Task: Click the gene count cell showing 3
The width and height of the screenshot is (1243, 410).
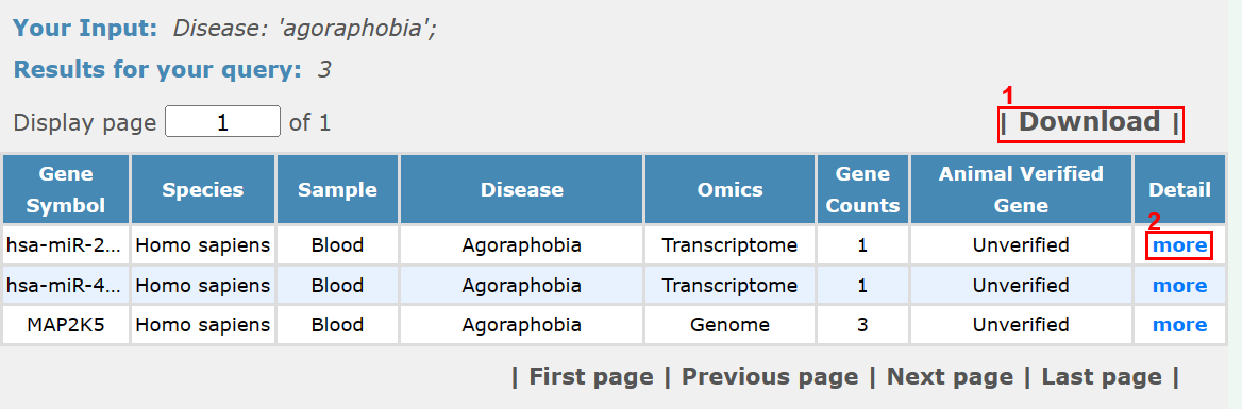Action: click(x=863, y=325)
